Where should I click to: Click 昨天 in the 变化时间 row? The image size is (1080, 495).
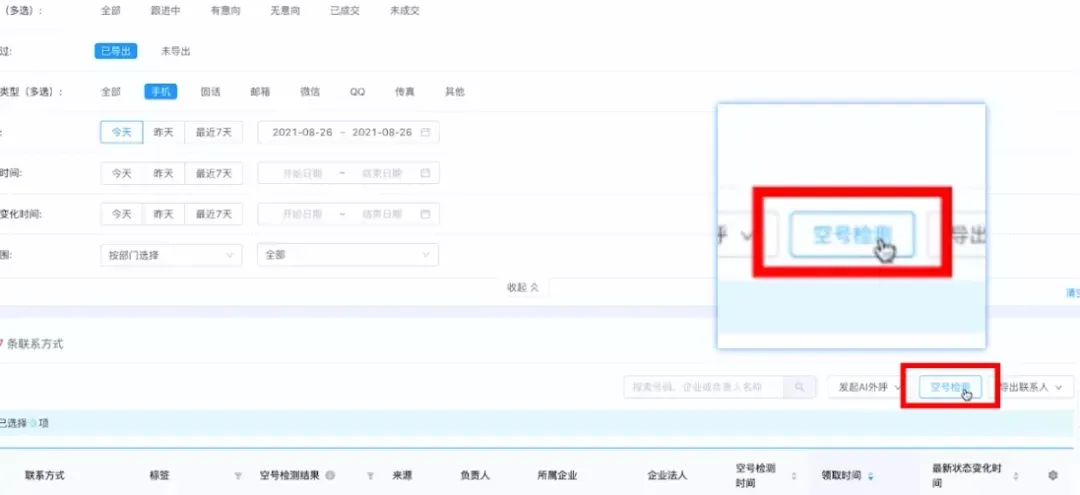click(164, 214)
